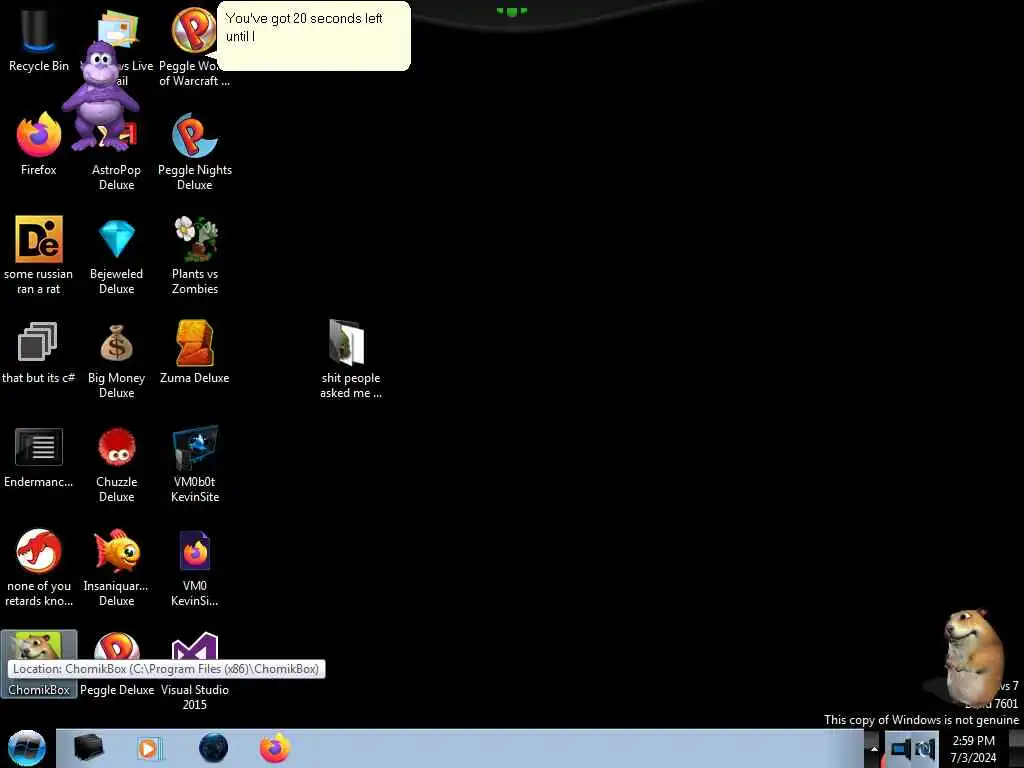This screenshot has width=1024, height=768.
Task: Select the AstroPop Deluxe desktop icon
Action: point(116,157)
